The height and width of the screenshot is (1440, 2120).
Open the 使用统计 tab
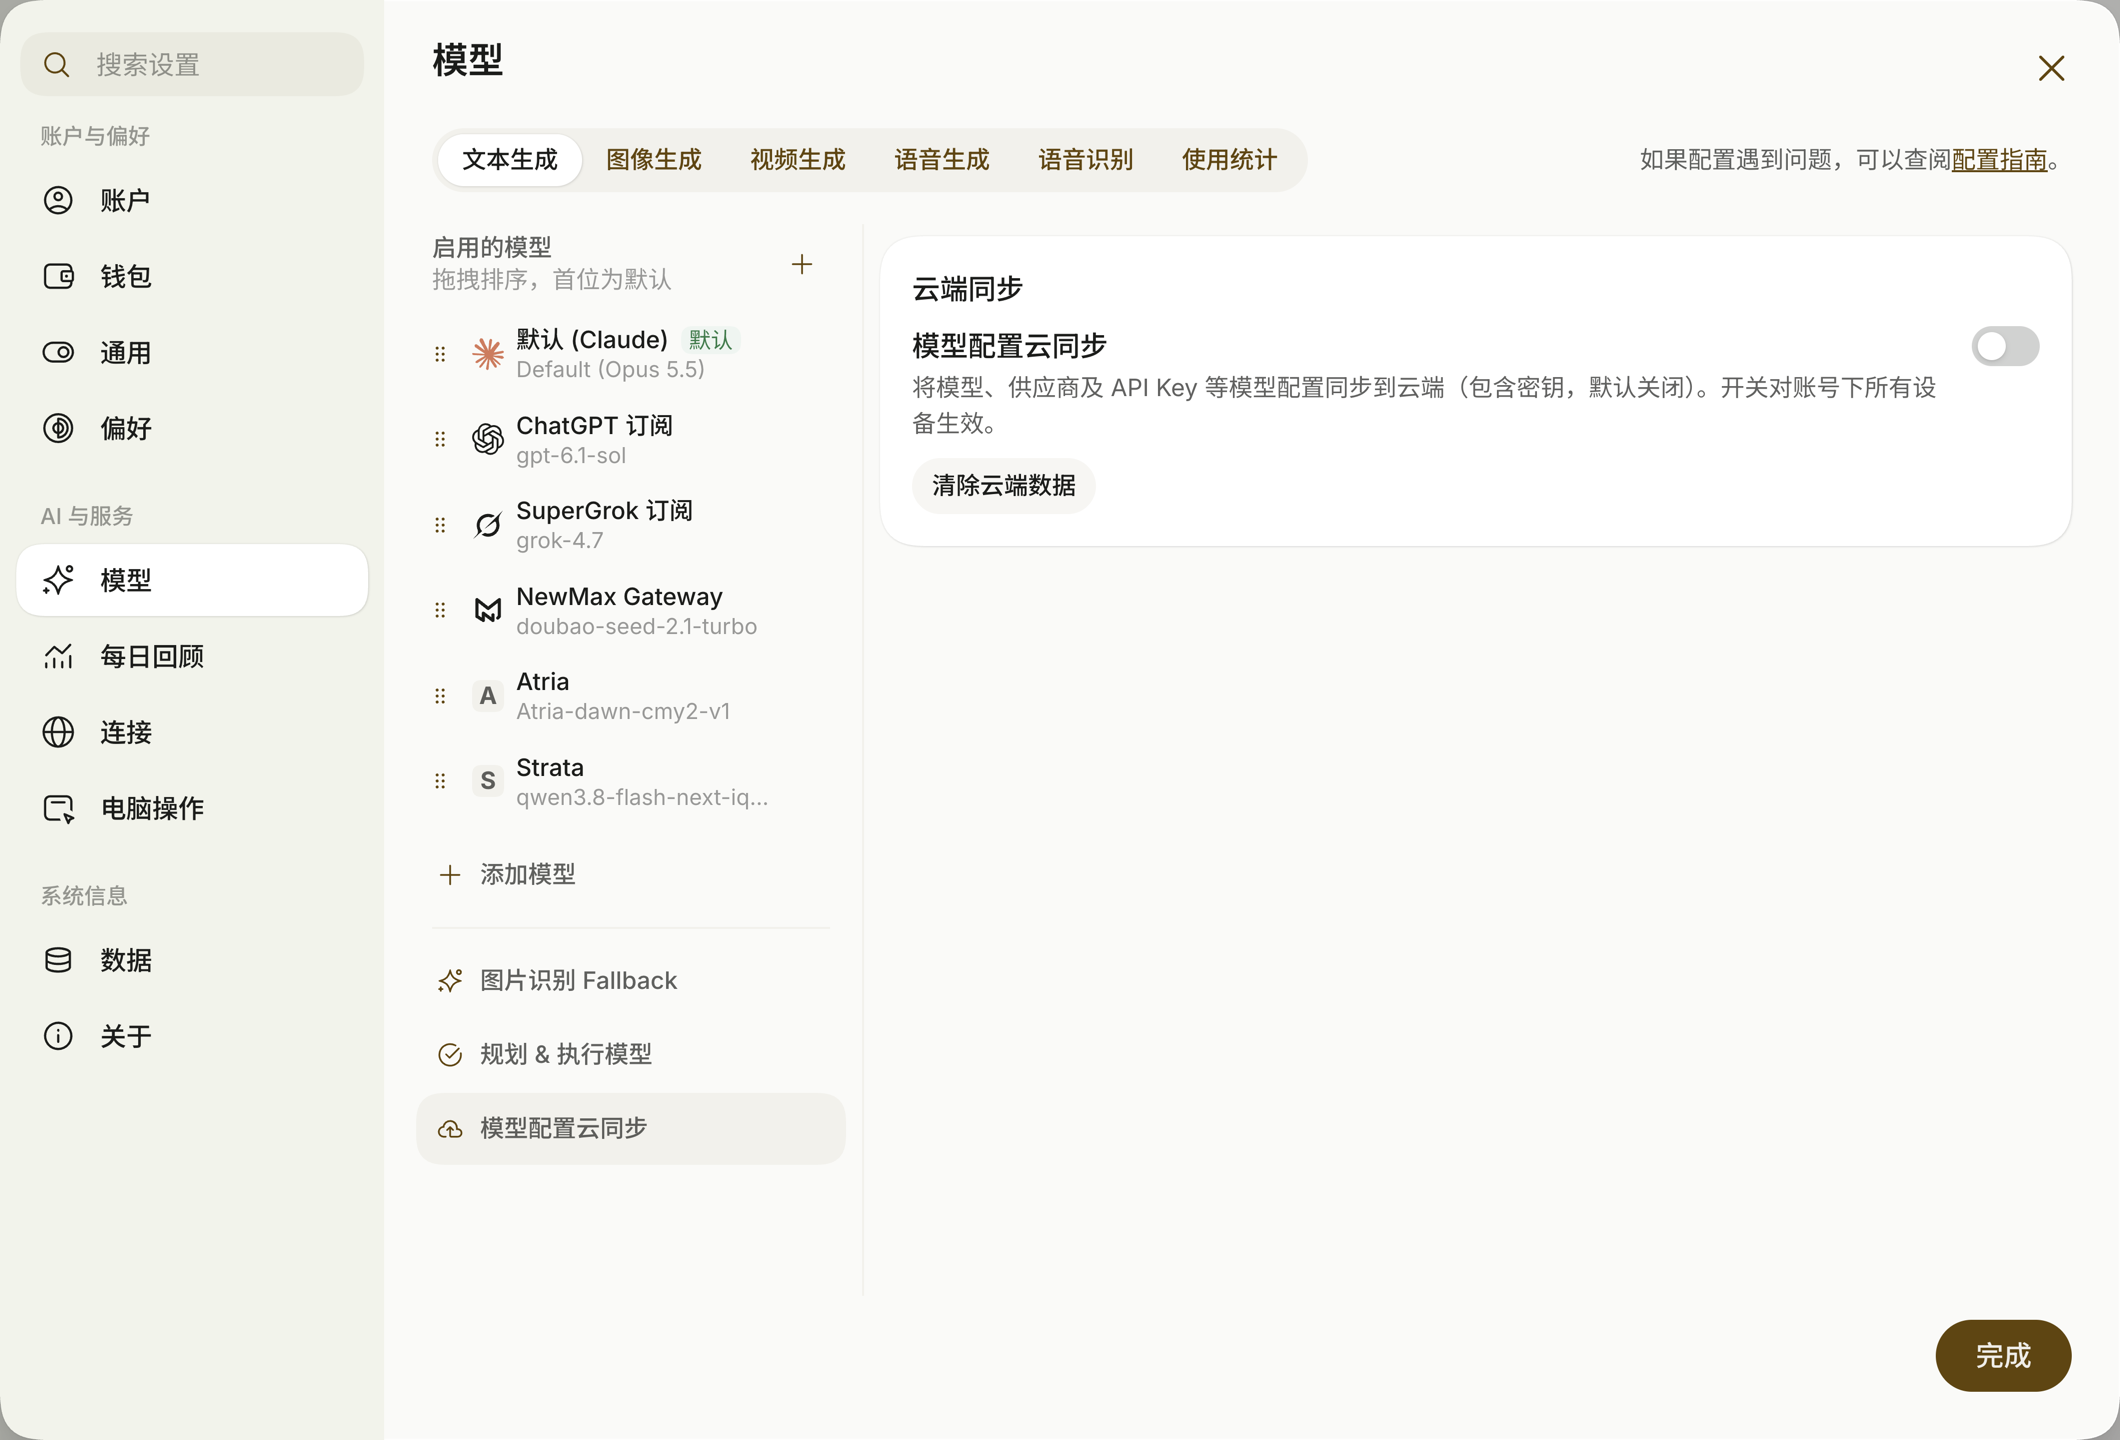coord(1230,160)
